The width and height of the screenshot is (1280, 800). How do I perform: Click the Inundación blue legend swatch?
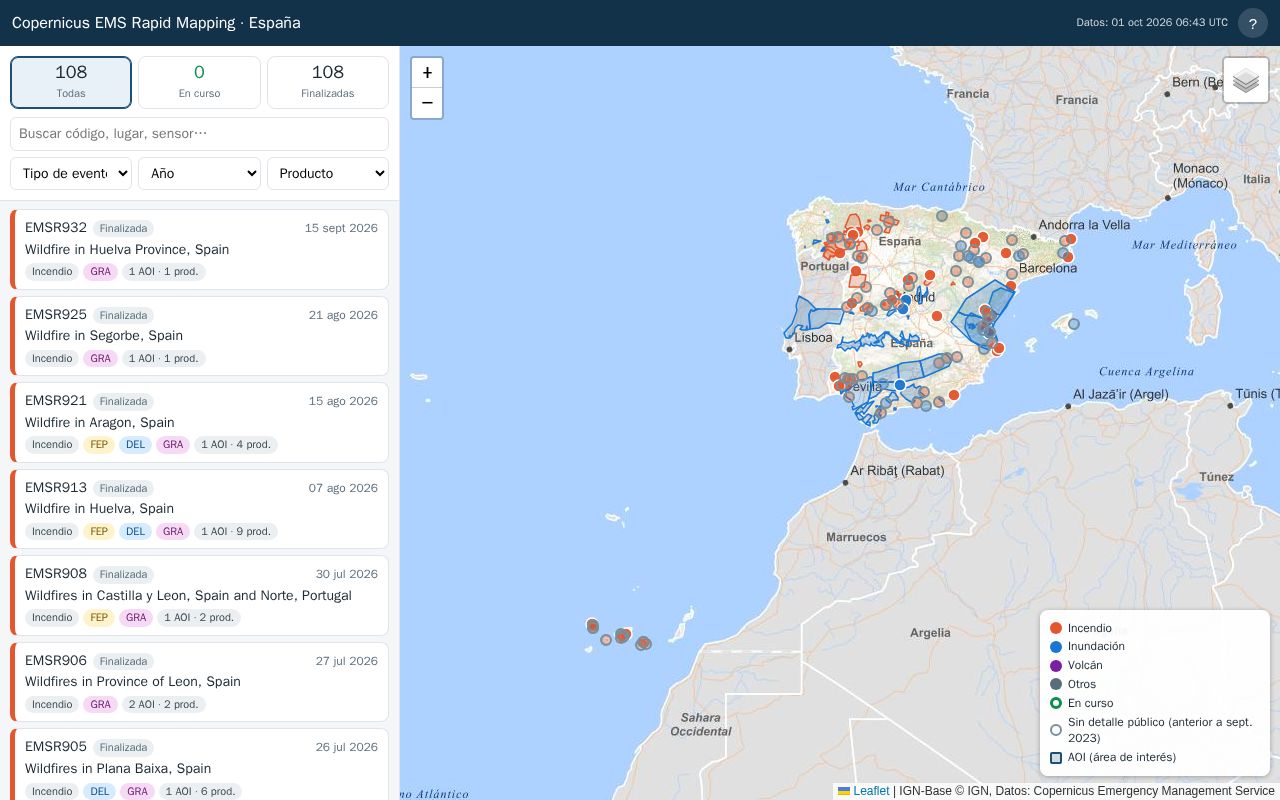point(1056,647)
